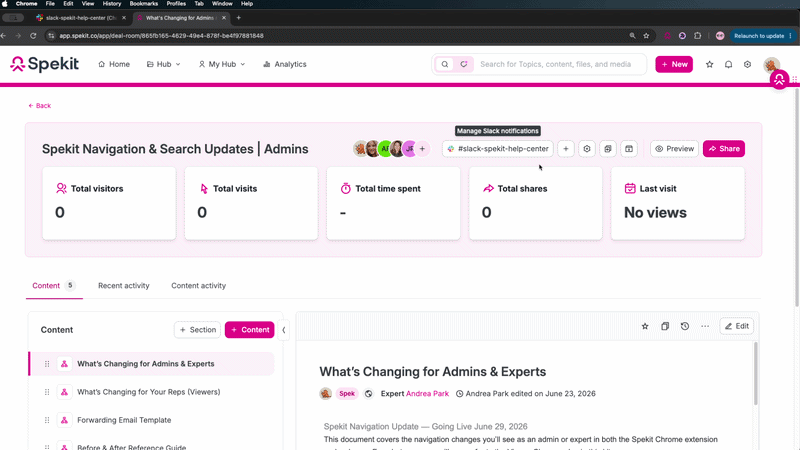Viewport: 800px width, 450px height.
Task: Go to Home in the navigation
Action: tap(114, 64)
